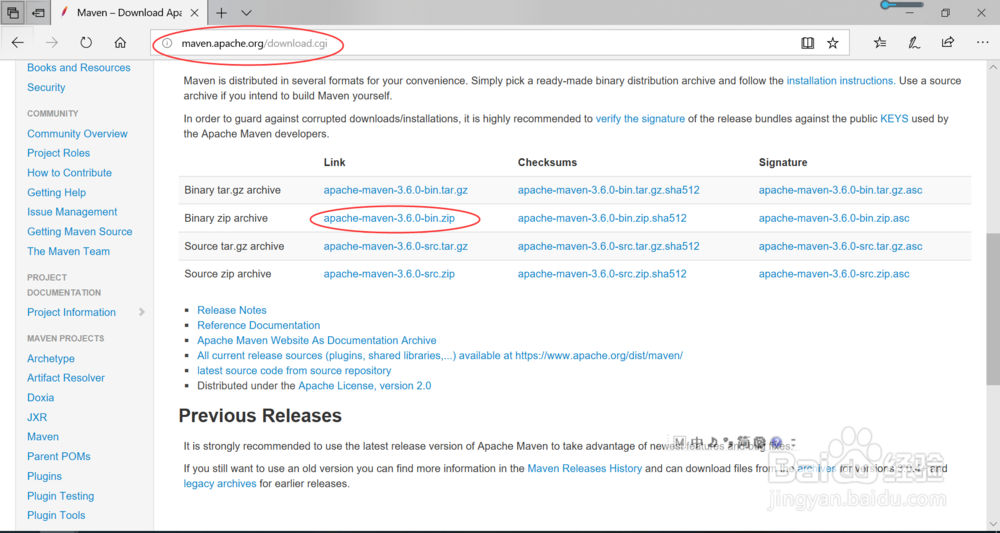Open Plugins sidebar link

tap(44, 476)
